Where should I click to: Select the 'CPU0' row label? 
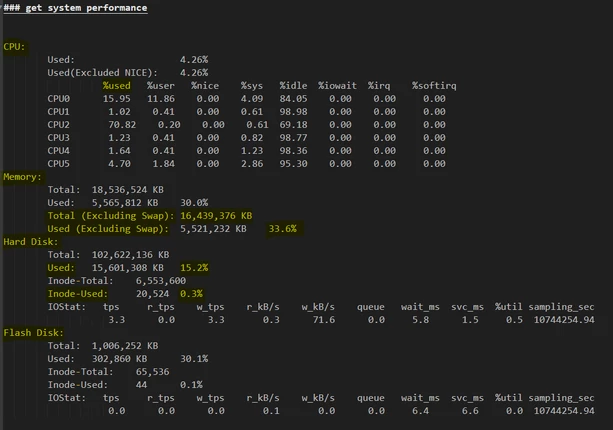click(58, 99)
